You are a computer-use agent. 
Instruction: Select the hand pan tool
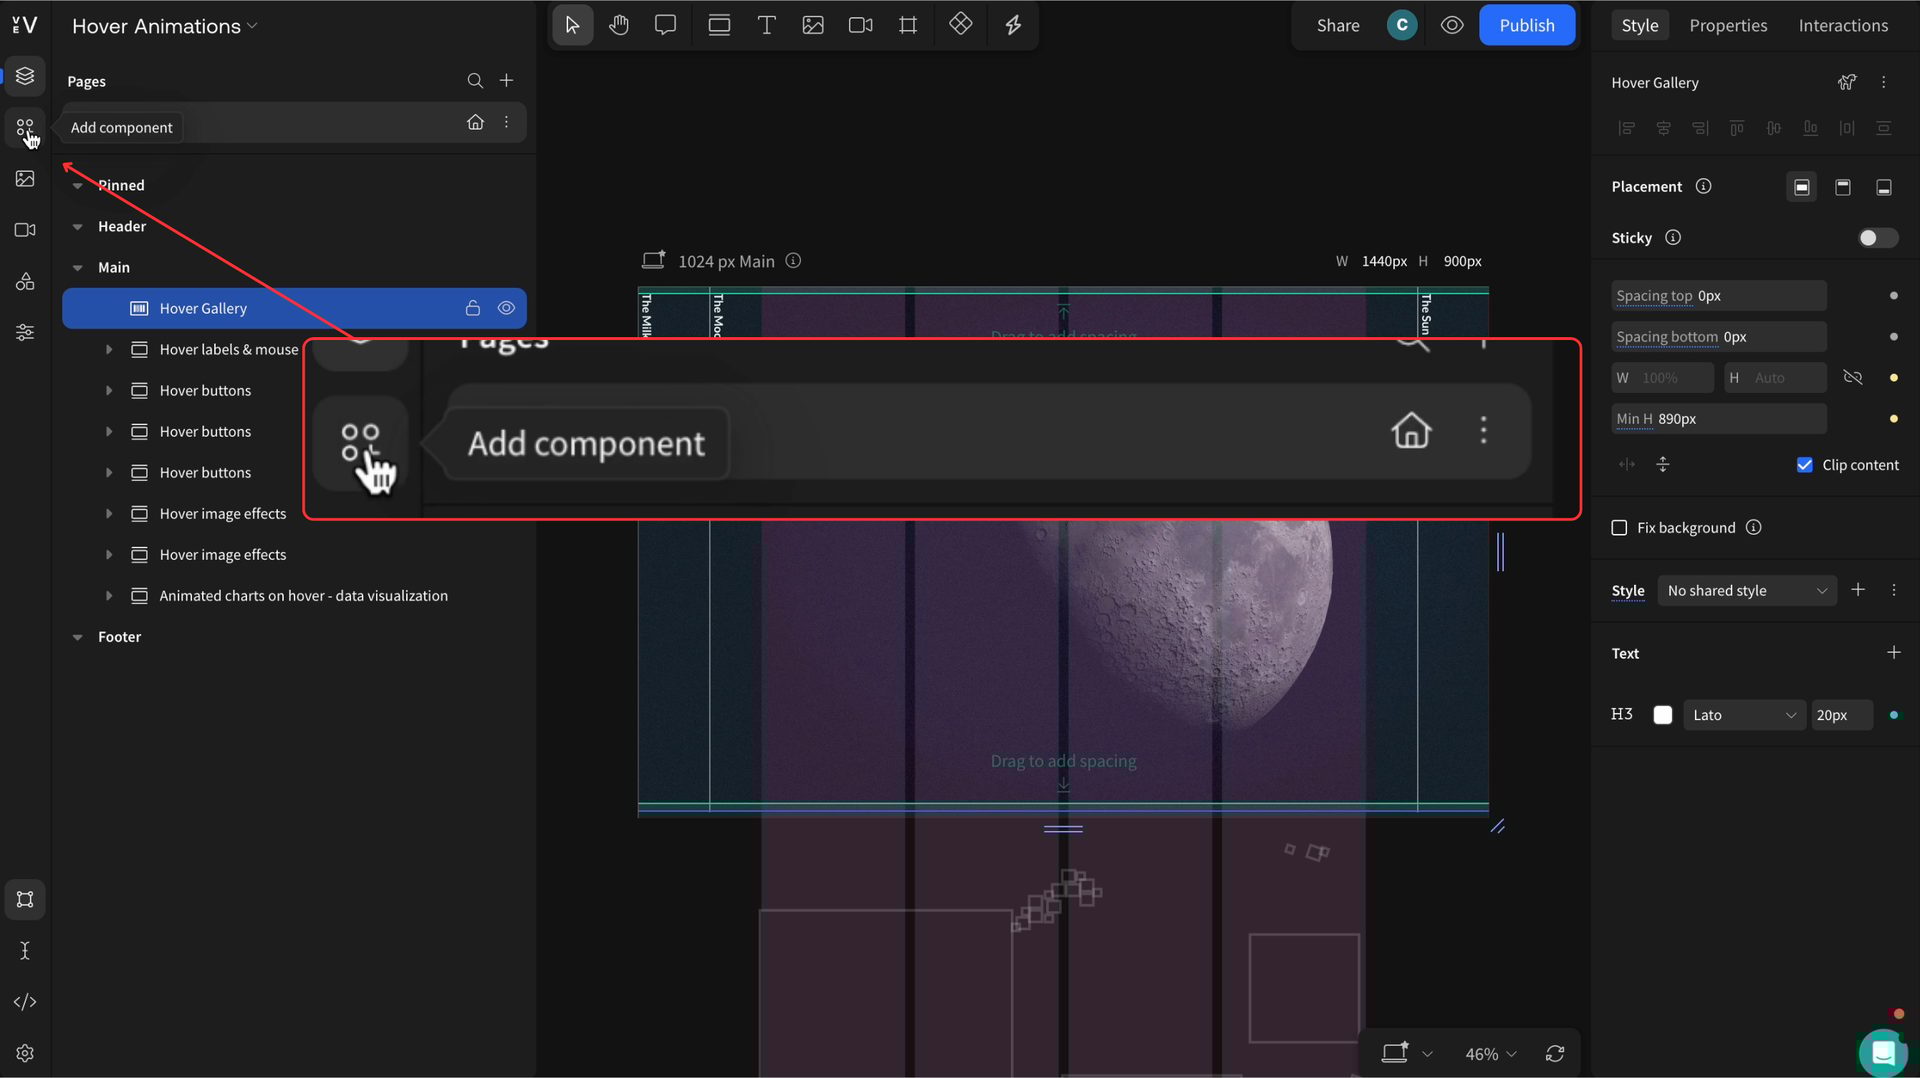point(619,25)
